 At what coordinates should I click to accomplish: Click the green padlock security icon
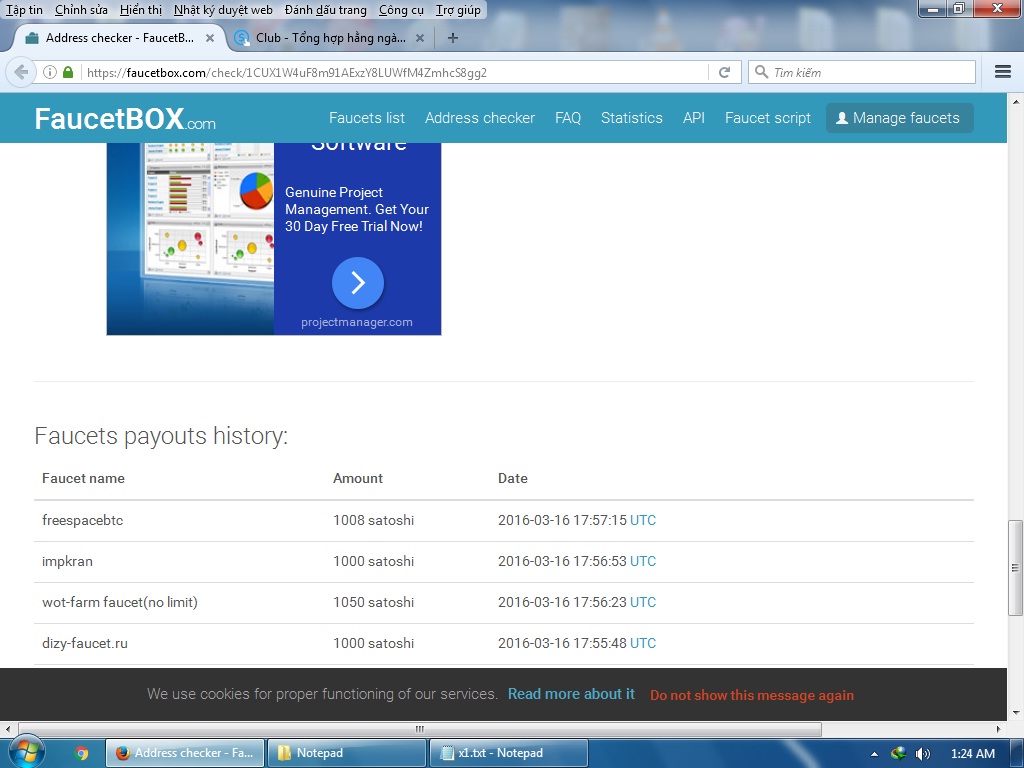pos(68,72)
